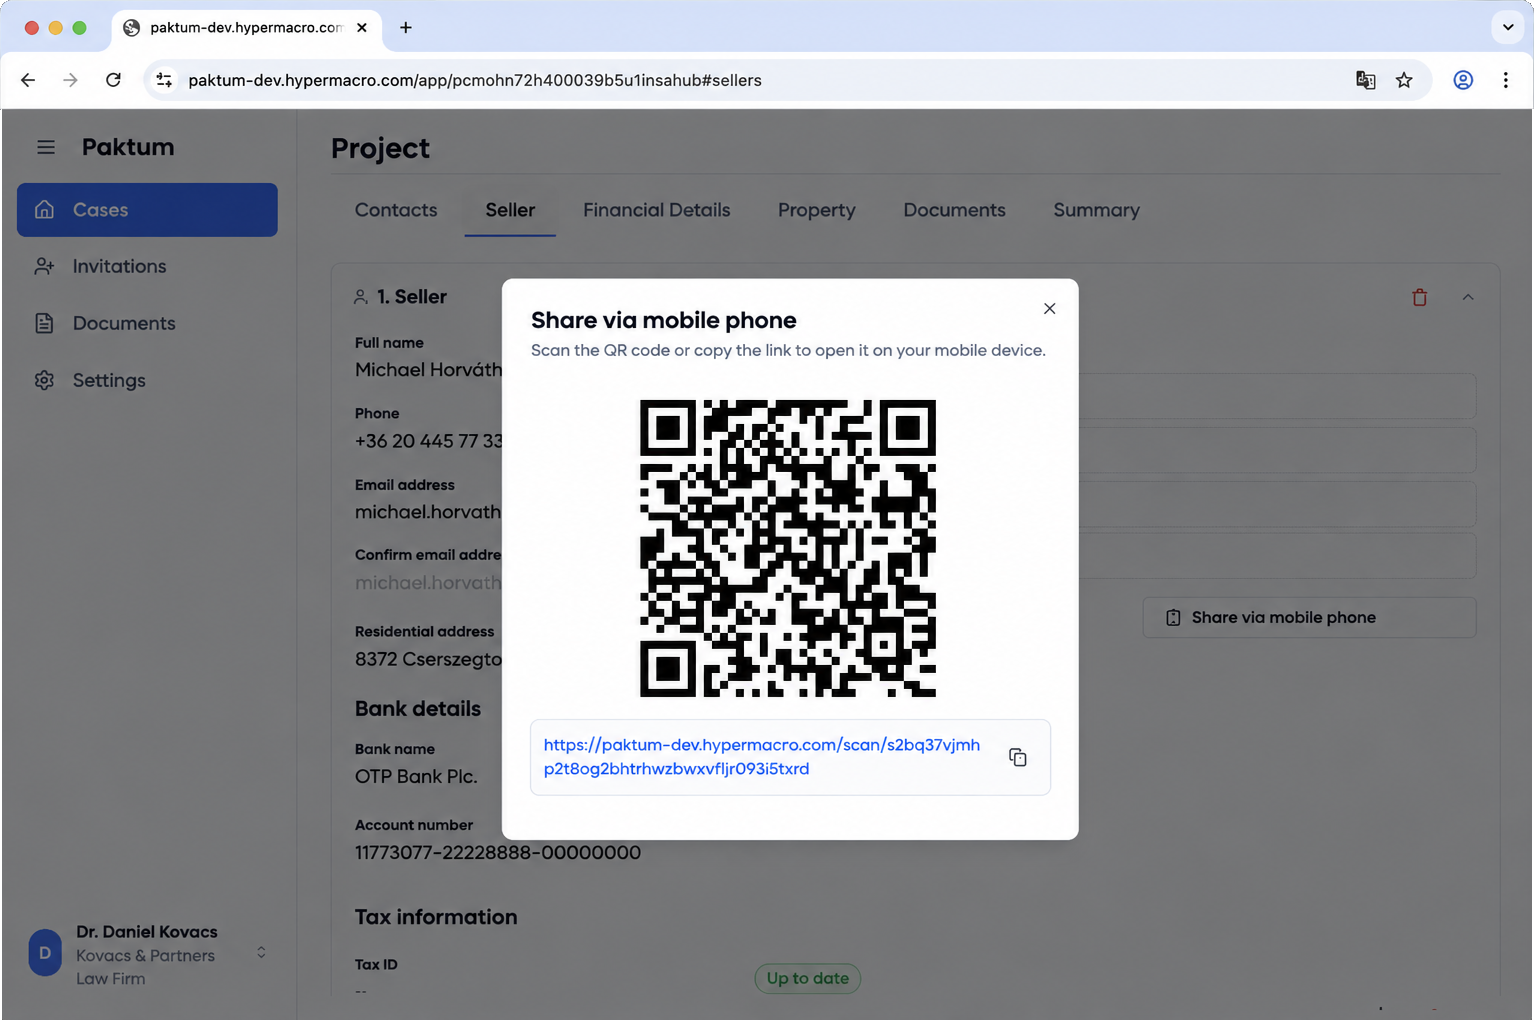
Task: Select the paktum-dev.hypermacro.com browser tab
Action: (246, 28)
